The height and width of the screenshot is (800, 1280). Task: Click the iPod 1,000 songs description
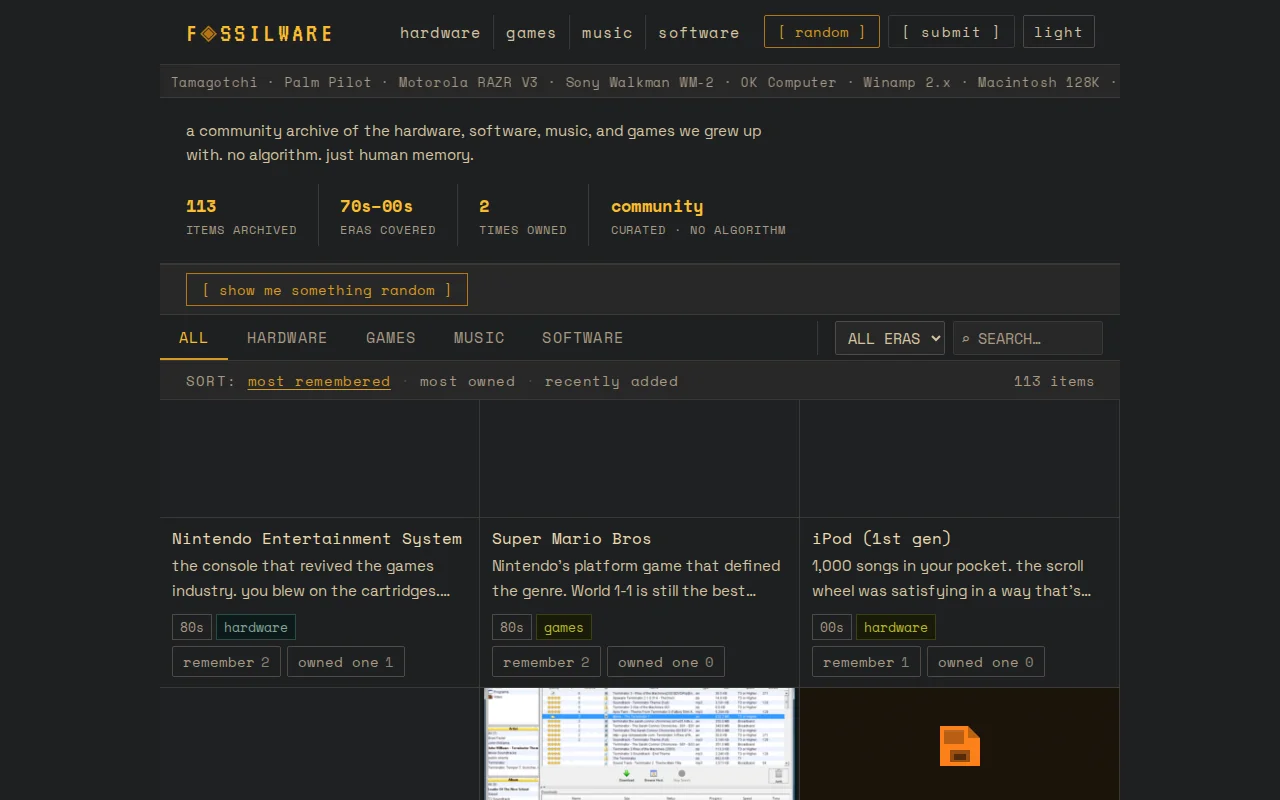click(x=951, y=578)
